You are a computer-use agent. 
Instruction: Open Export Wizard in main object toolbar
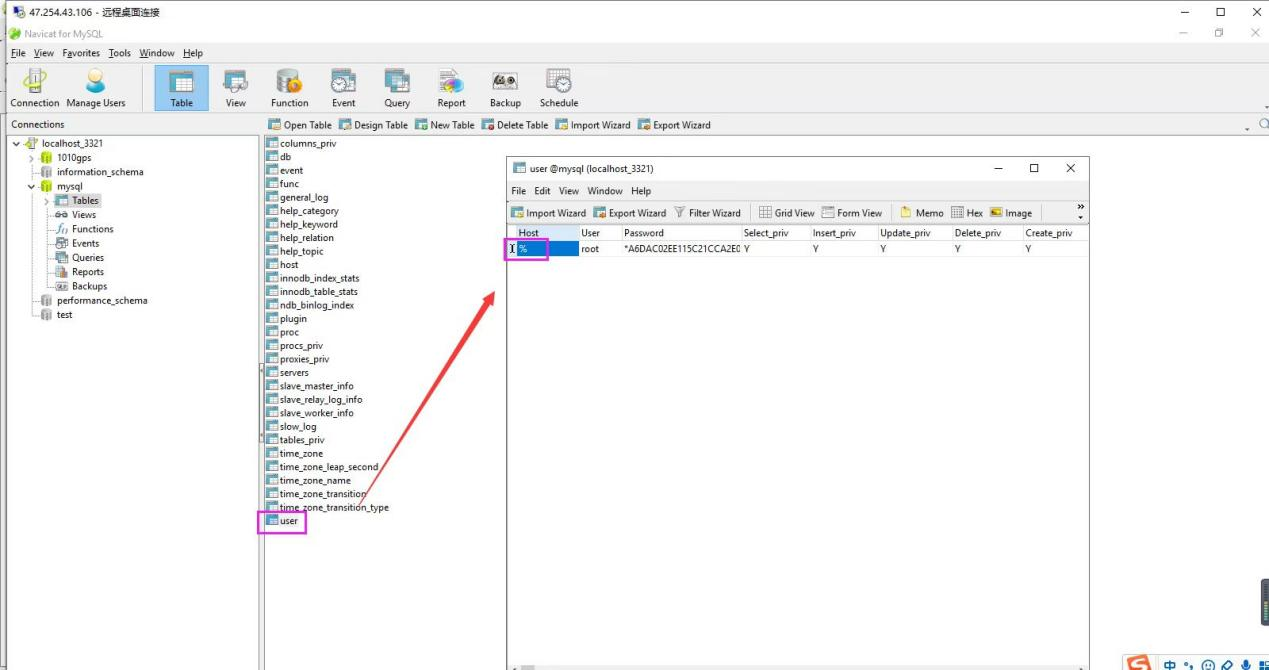[x=674, y=125]
